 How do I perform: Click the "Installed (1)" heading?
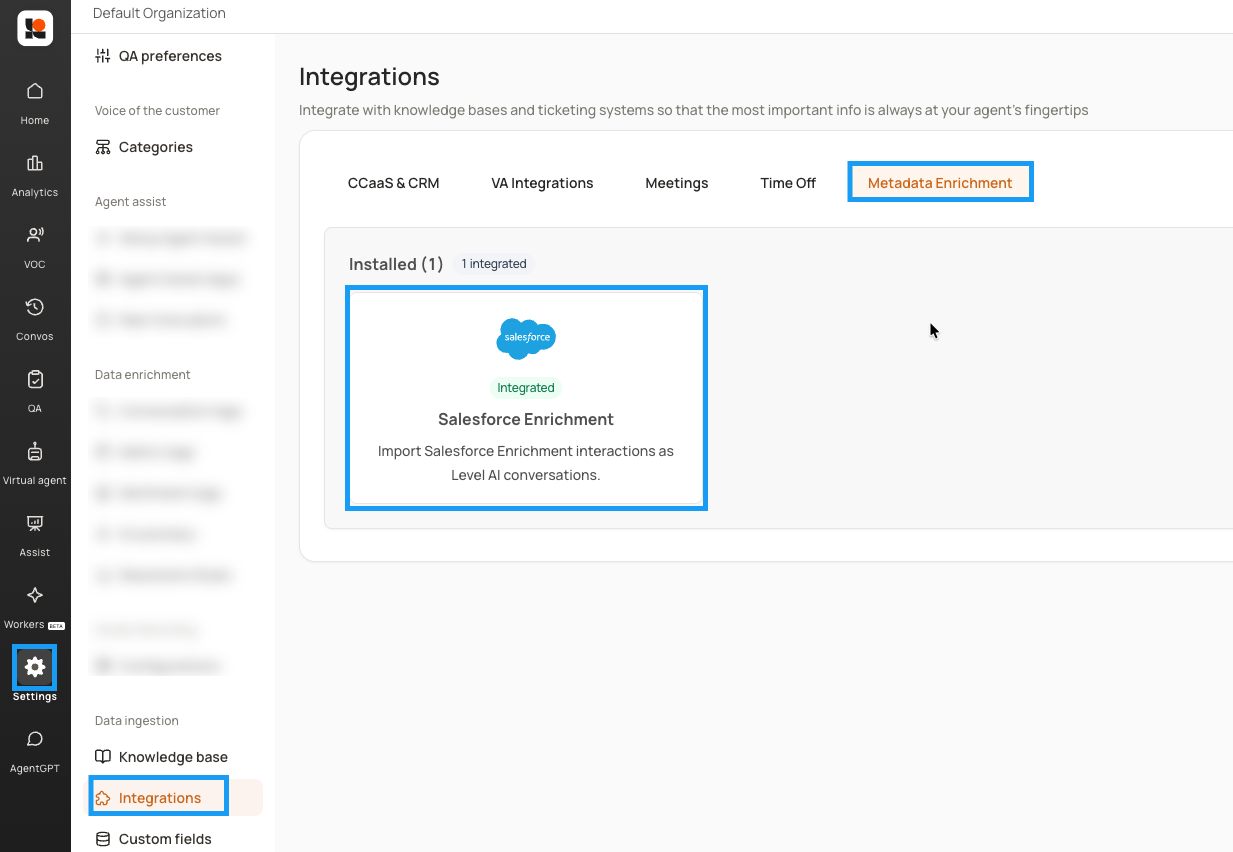click(x=396, y=264)
